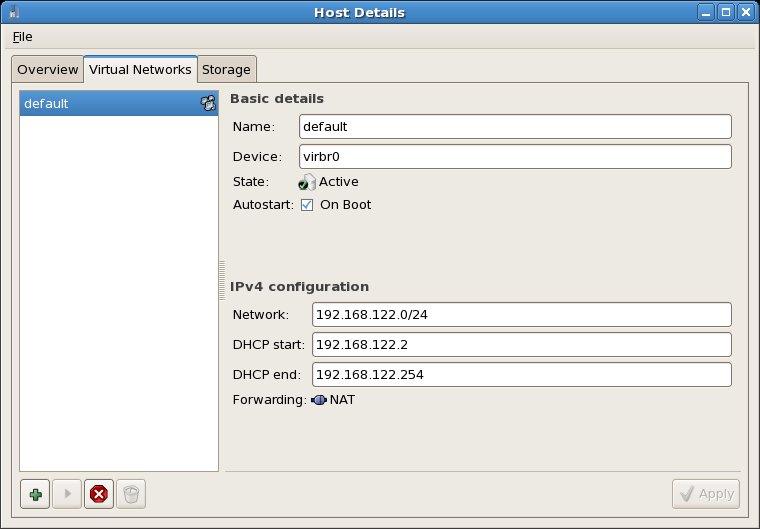Viewport: 760px width, 529px height.
Task: Click the Name field containing default
Action: [x=515, y=127]
